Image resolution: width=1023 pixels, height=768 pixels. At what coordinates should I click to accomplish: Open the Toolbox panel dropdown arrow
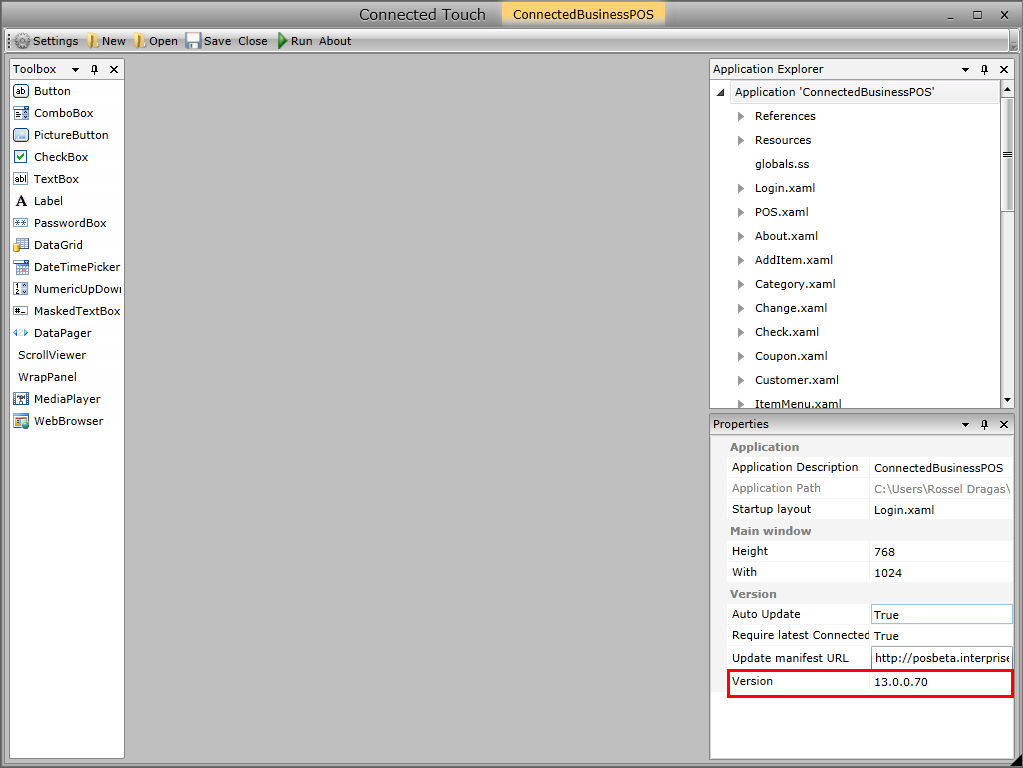75,69
